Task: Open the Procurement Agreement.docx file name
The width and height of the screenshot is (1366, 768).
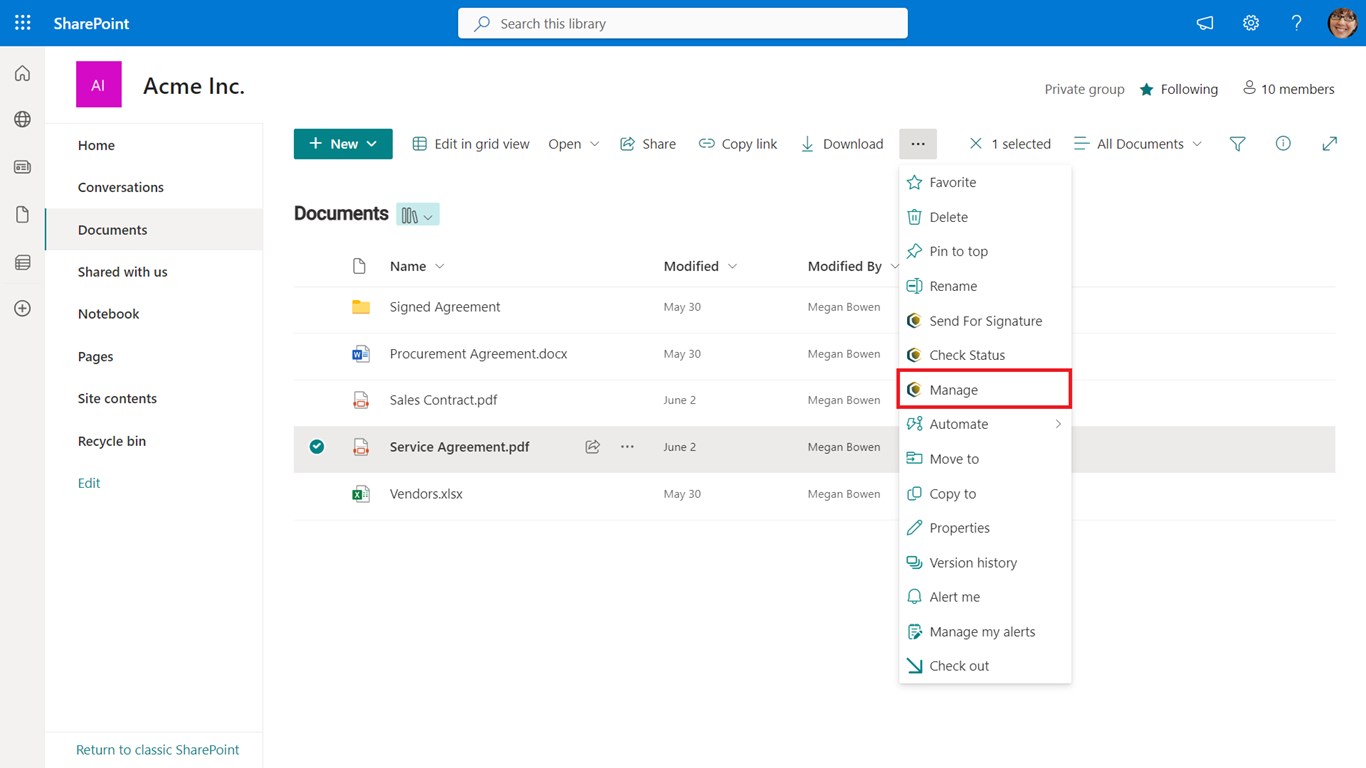Action: pos(478,354)
